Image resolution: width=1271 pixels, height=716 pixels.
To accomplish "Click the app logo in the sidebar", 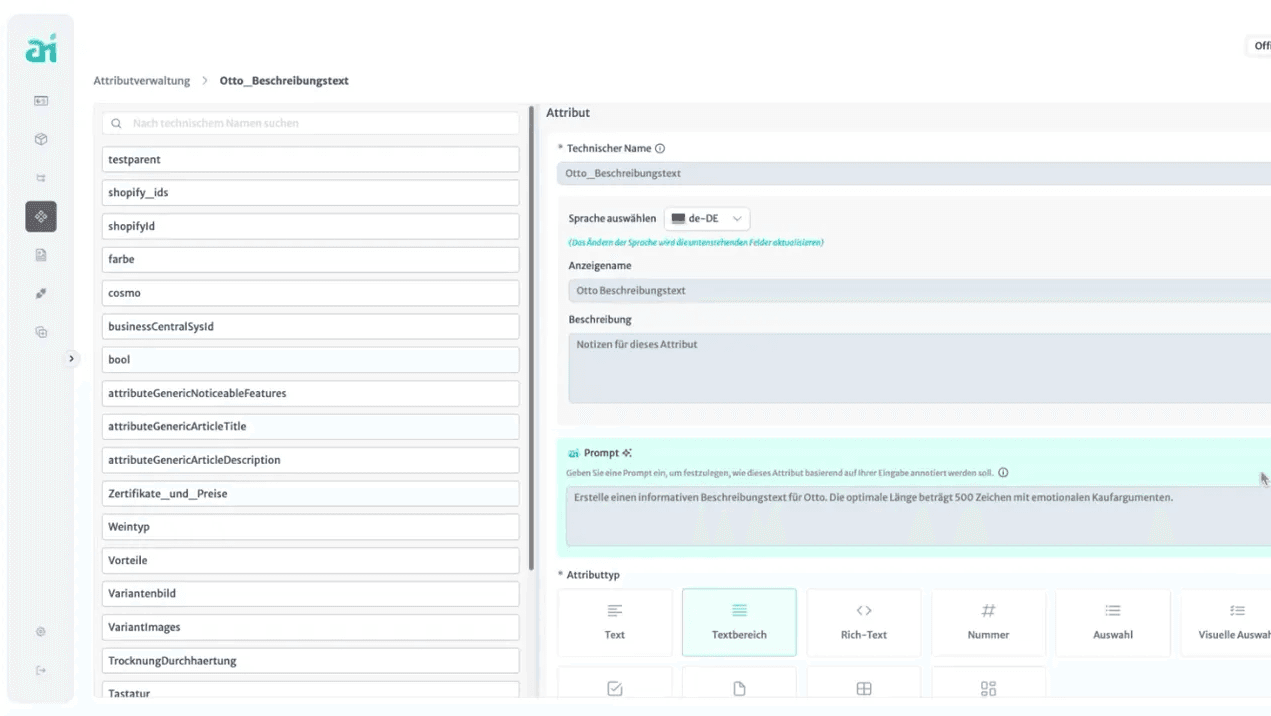I will pyautogui.click(x=41, y=48).
